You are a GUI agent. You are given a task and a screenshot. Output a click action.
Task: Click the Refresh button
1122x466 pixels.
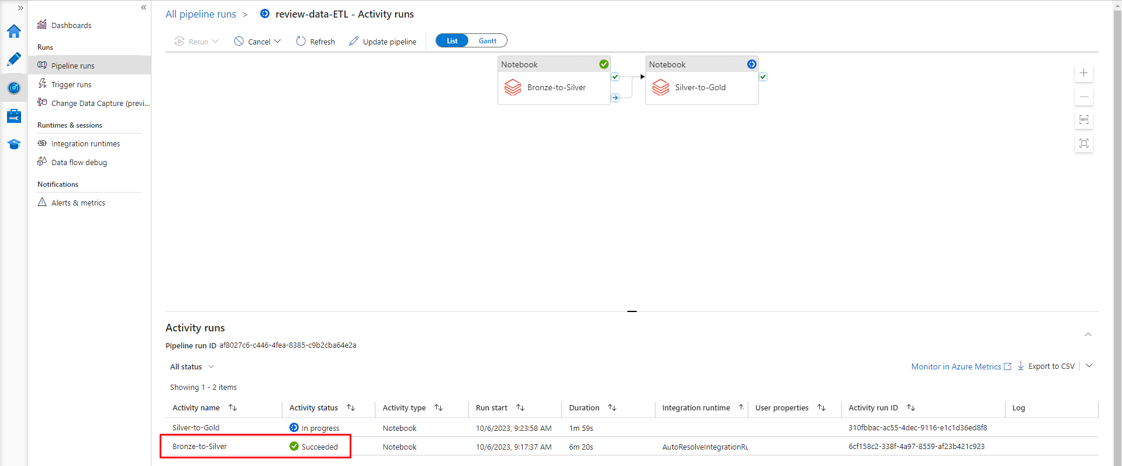point(315,42)
